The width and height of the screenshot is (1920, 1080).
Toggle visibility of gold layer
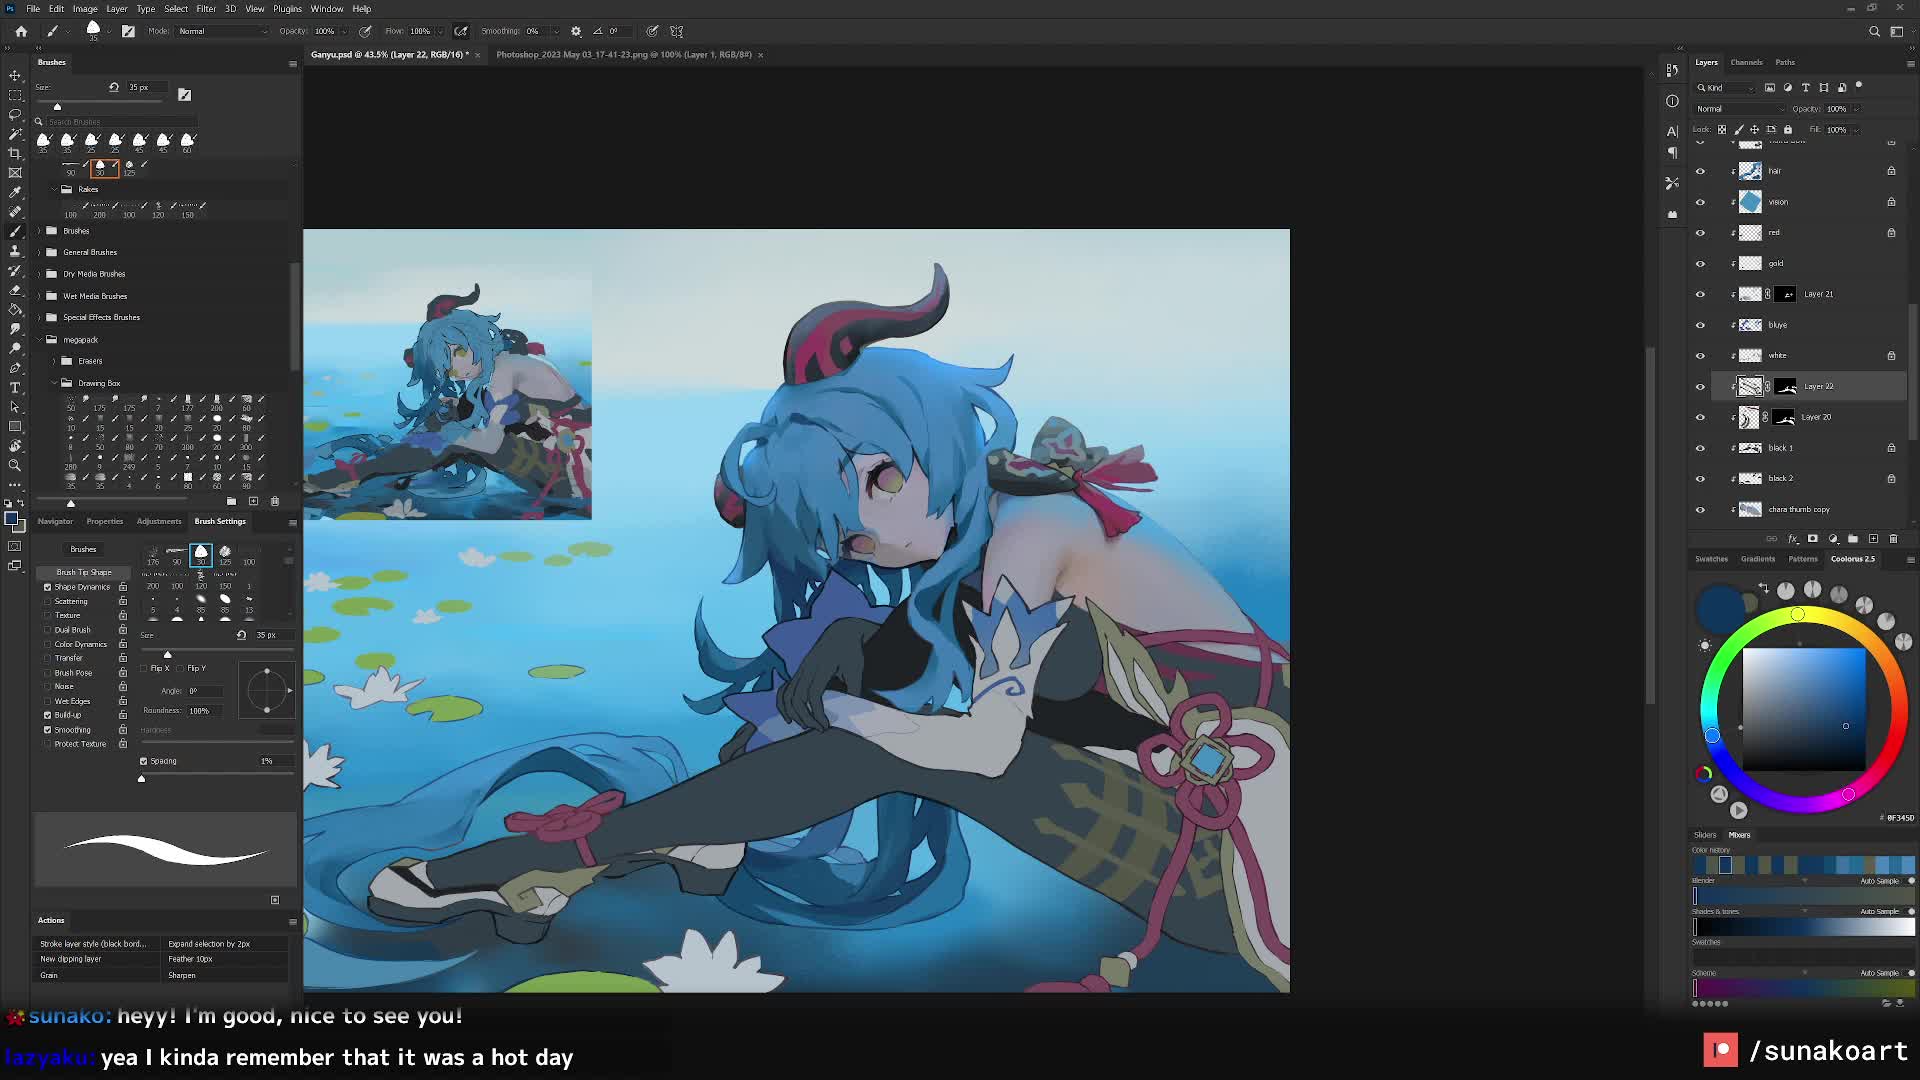(1700, 264)
